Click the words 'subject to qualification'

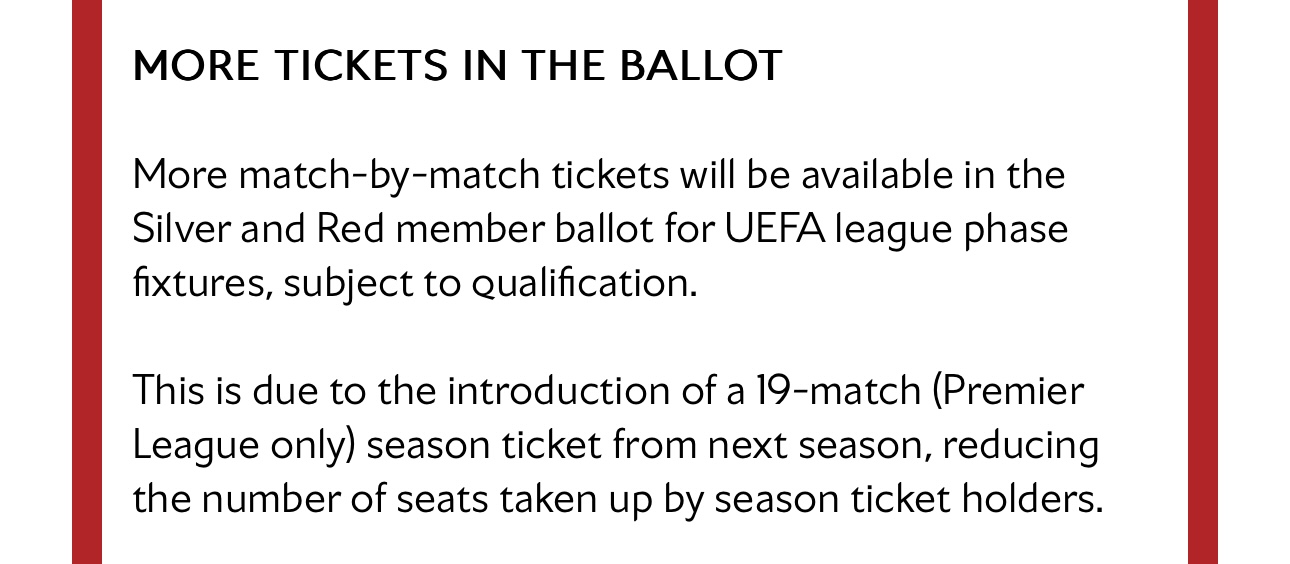pos(487,284)
